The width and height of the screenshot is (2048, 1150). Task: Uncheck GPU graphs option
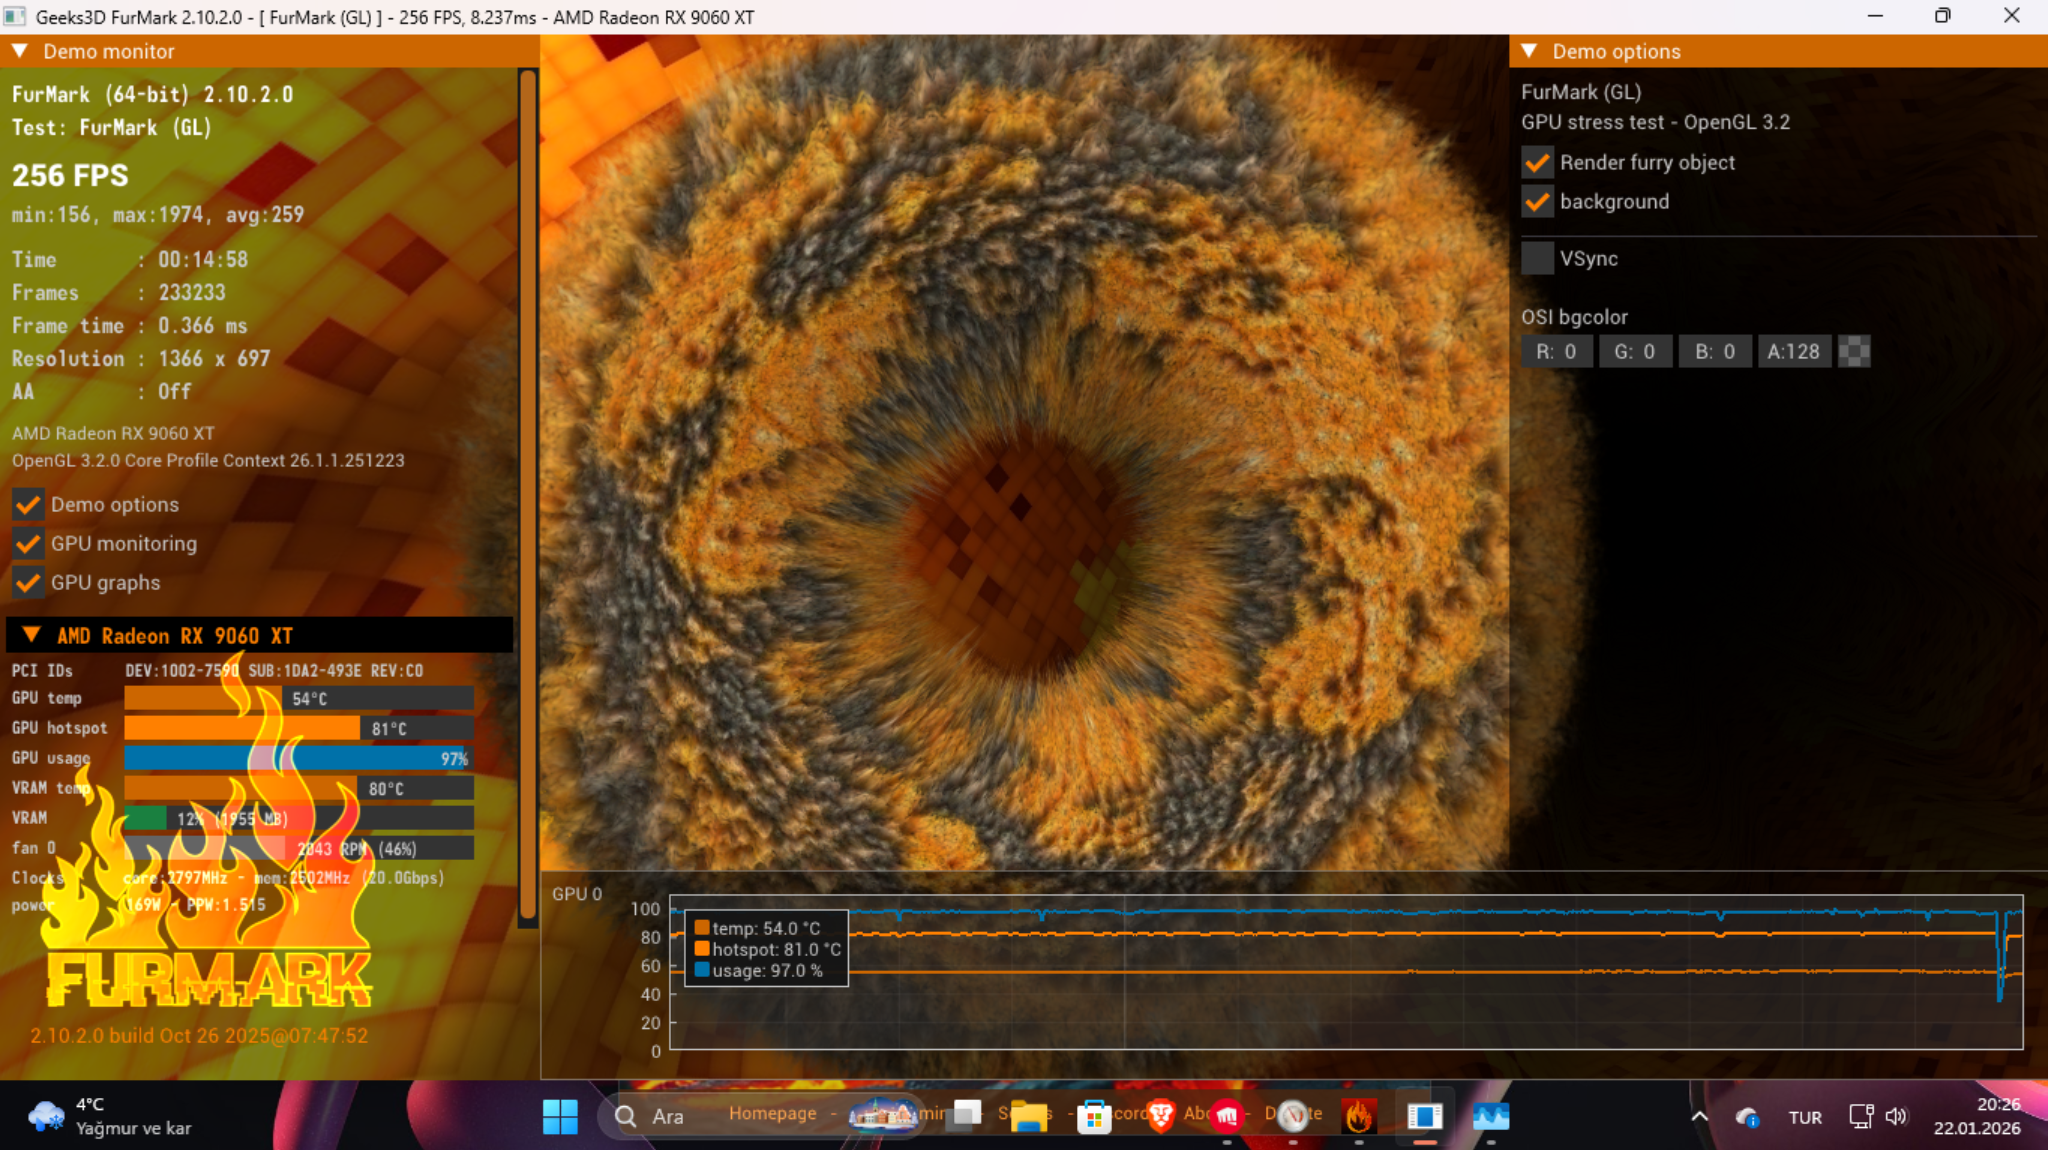click(x=28, y=582)
